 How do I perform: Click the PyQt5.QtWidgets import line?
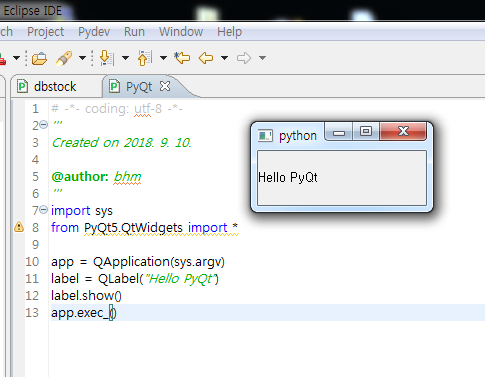pyautogui.click(x=145, y=228)
